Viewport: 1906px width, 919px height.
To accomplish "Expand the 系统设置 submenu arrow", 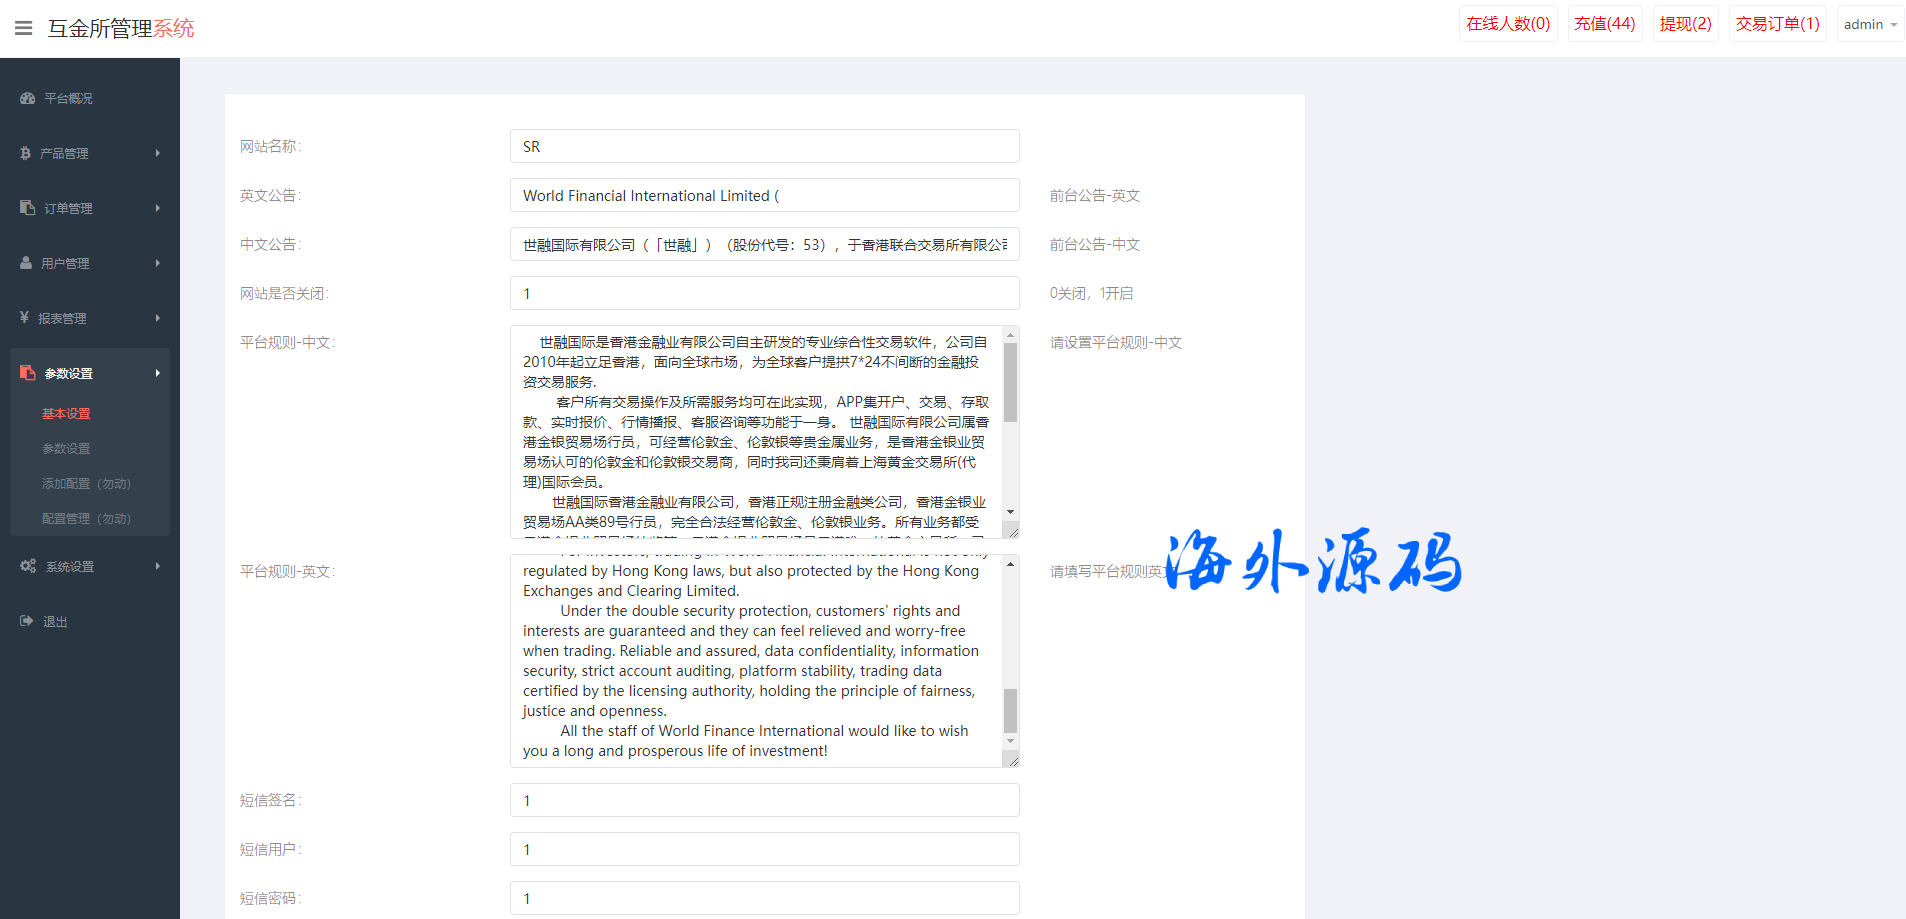I will (x=158, y=566).
